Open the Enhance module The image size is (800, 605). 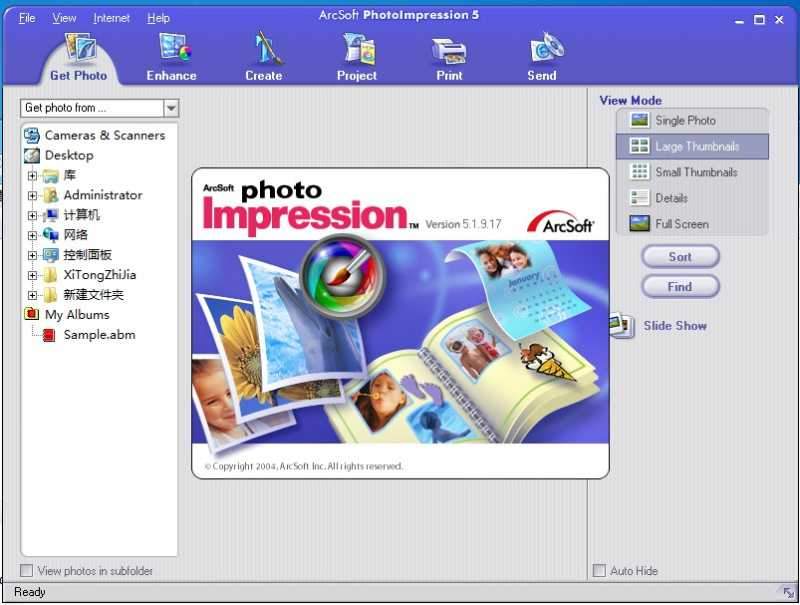click(170, 55)
